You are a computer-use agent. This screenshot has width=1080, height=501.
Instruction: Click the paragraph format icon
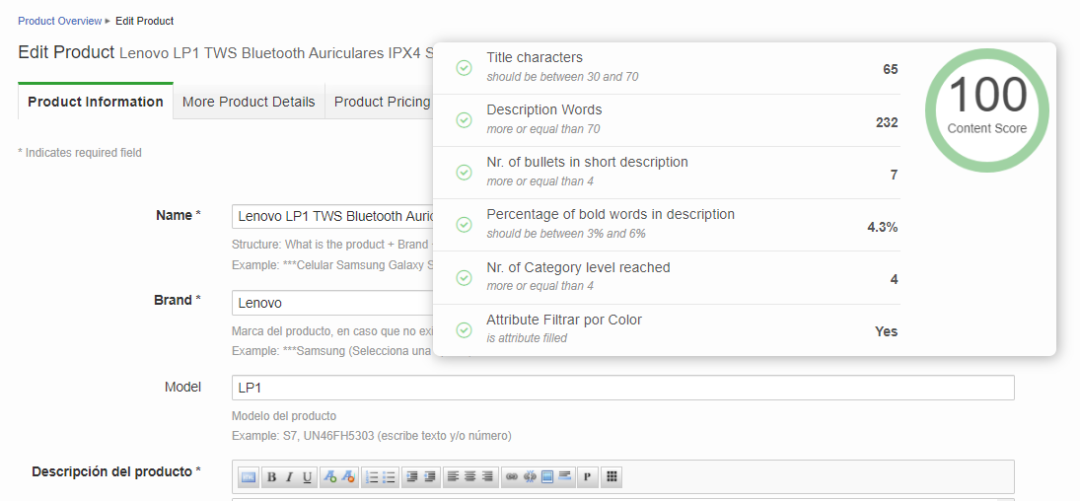(587, 478)
